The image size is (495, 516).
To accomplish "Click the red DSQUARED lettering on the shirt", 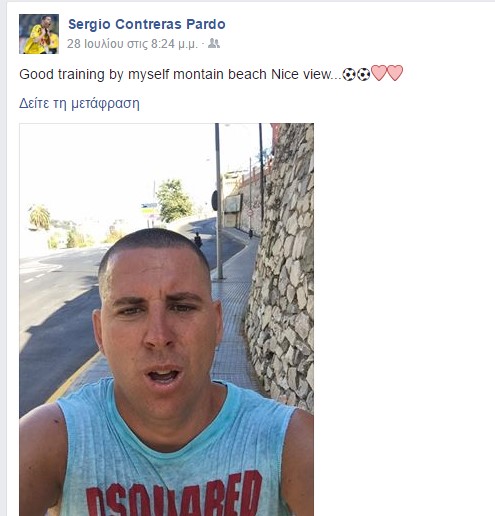I will 174,495.
